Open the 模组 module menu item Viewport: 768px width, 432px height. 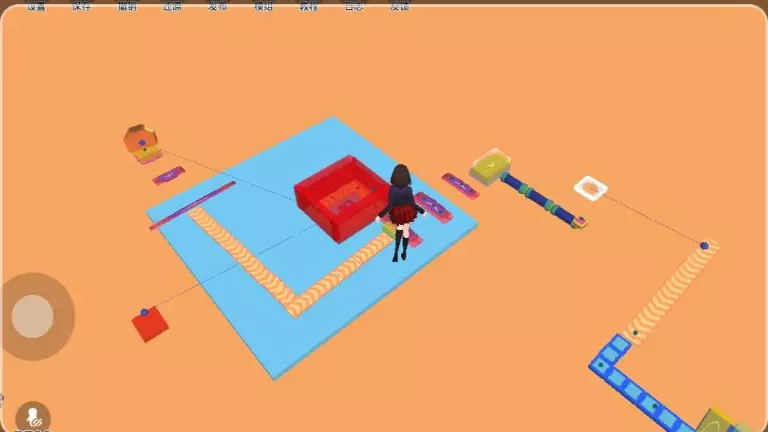click(x=263, y=6)
